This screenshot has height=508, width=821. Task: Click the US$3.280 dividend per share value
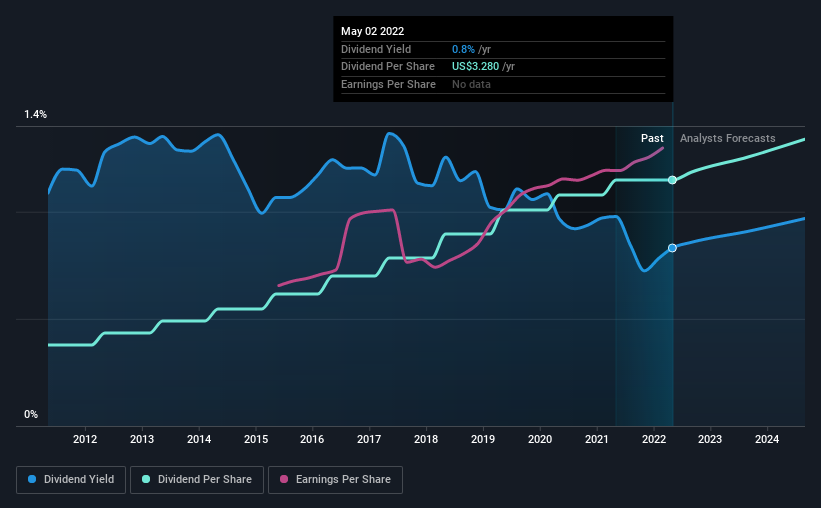[475, 67]
